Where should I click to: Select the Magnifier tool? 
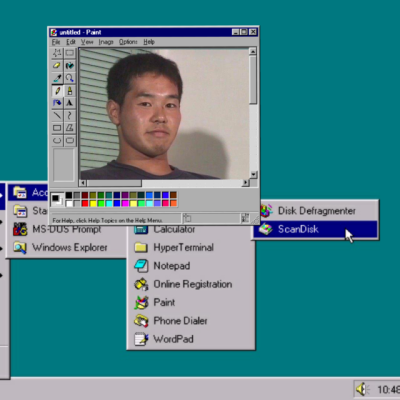click(x=70, y=78)
